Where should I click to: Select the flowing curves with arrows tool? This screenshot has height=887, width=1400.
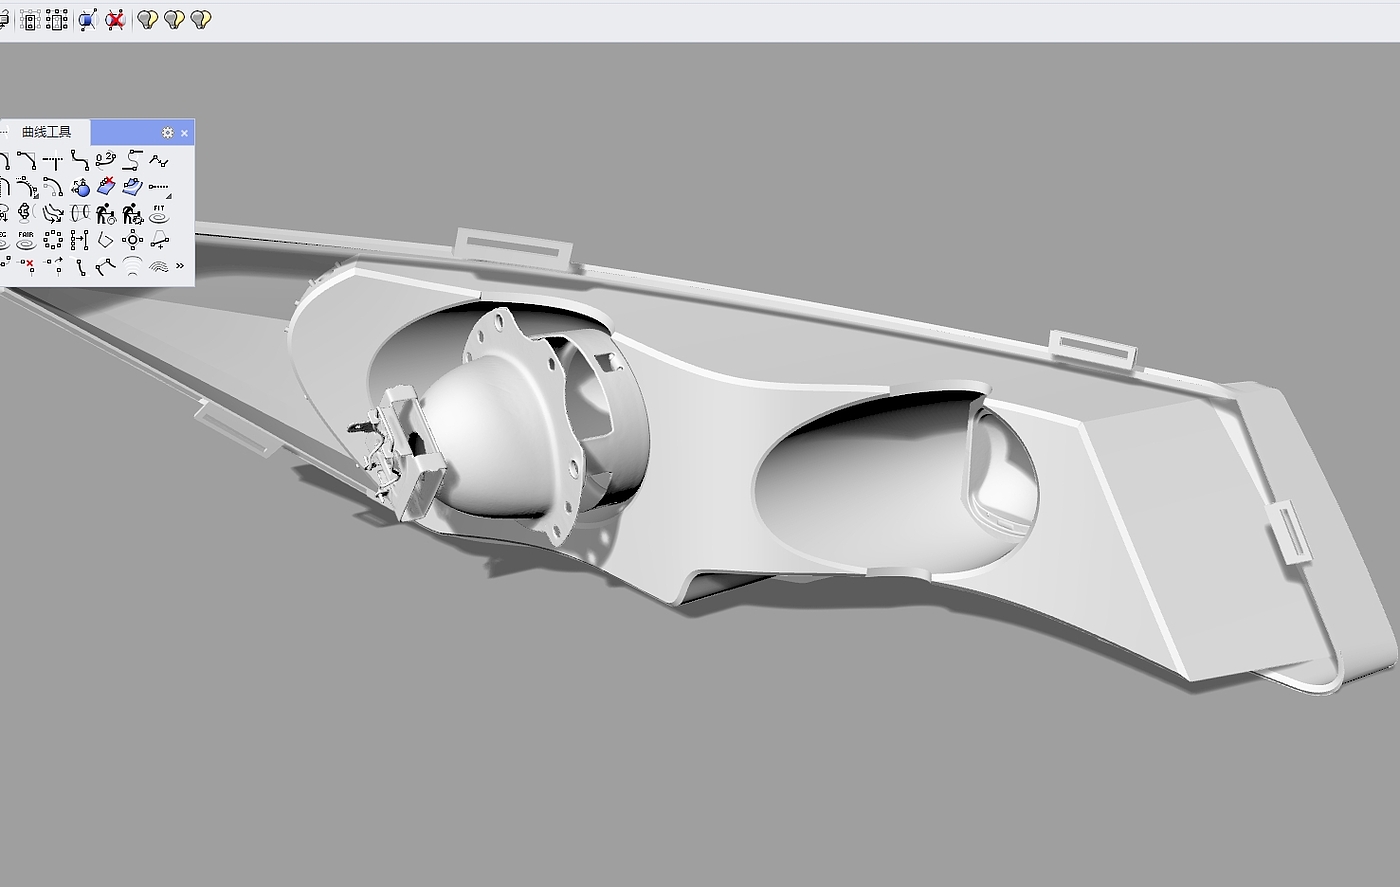pyautogui.click(x=53, y=213)
